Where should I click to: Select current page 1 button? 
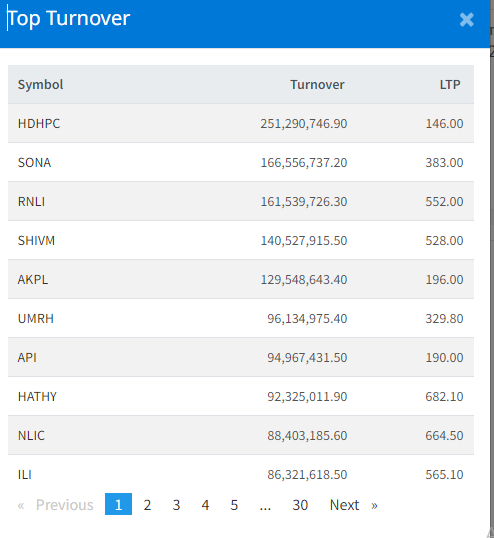coord(118,504)
